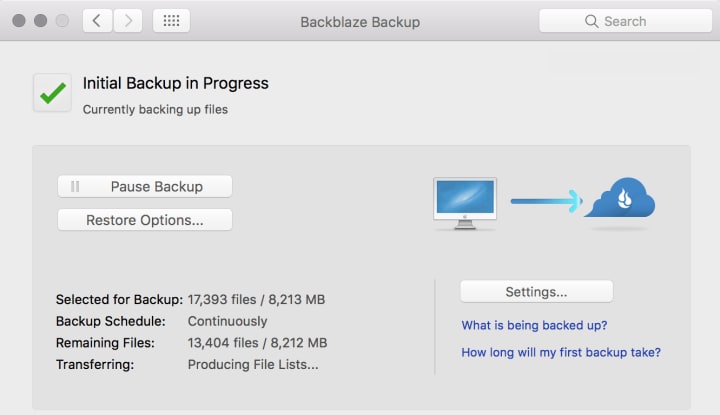Click the Remaining Files value
This screenshot has width=720, height=415.
[x=257, y=343]
